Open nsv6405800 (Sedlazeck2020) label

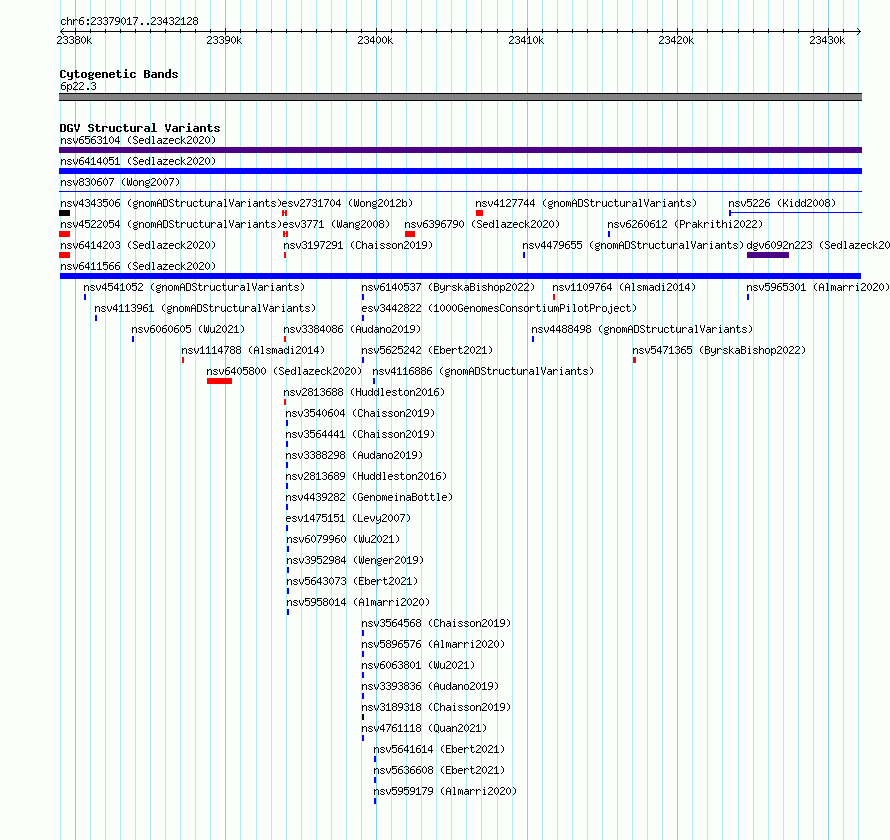284,371
